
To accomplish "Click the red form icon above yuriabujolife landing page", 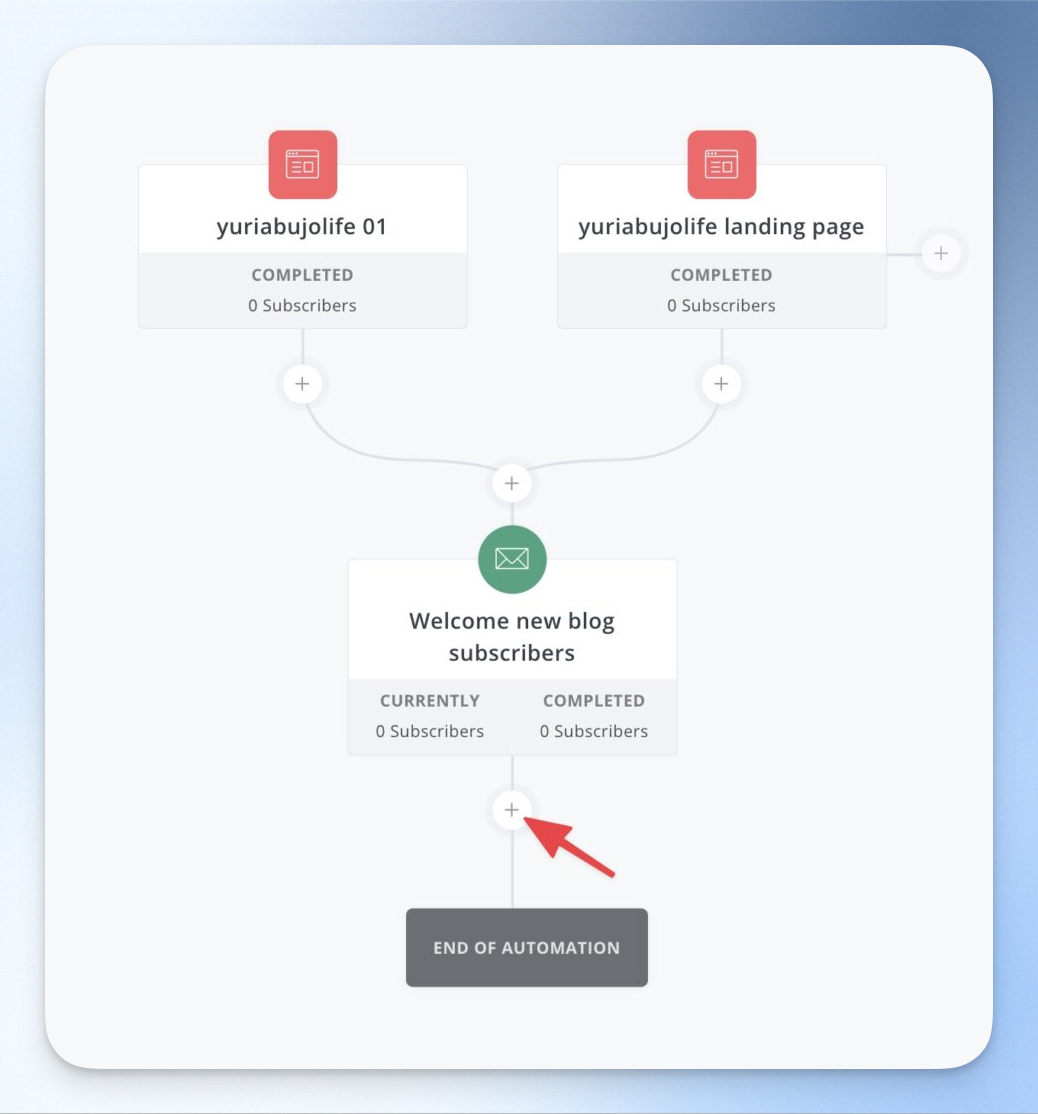I will [x=722, y=164].
